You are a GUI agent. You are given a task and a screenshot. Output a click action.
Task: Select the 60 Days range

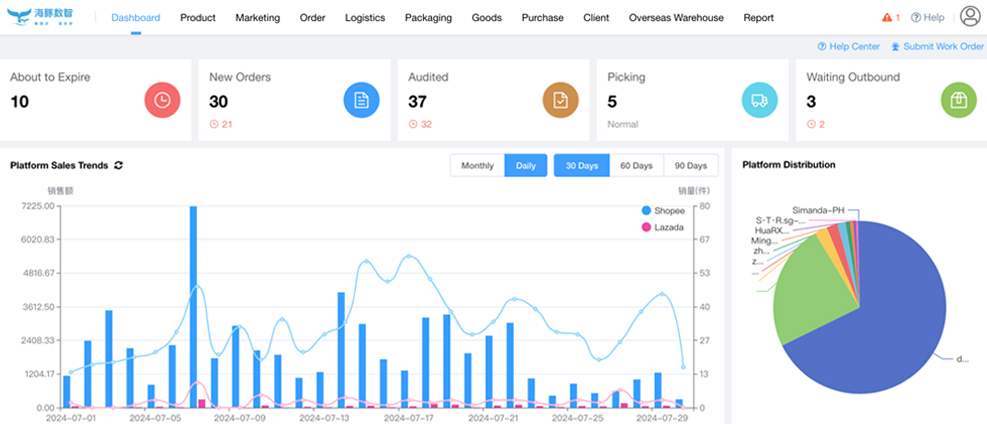pyautogui.click(x=636, y=166)
